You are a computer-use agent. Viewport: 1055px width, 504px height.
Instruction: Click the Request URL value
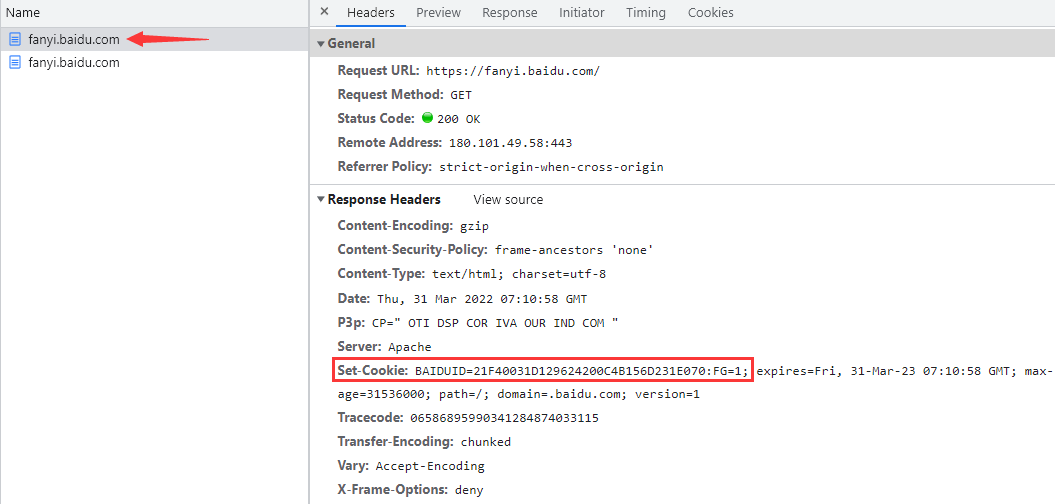tap(512, 71)
